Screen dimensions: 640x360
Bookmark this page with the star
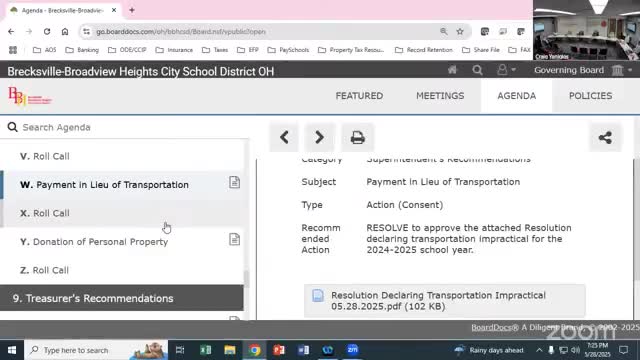tap(460, 31)
